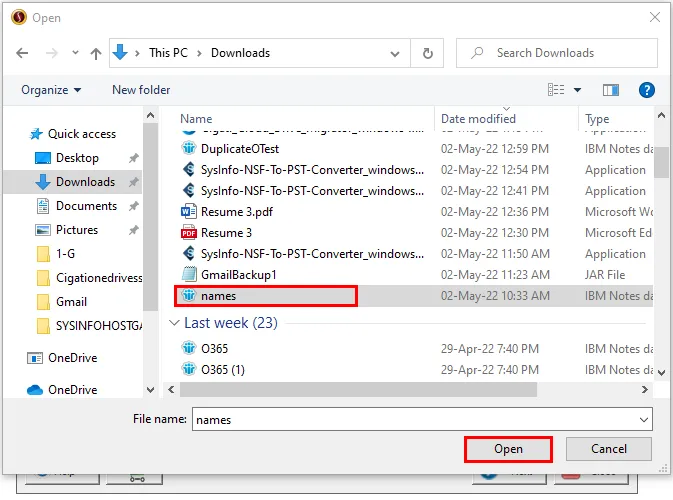The image size is (673, 500).
Task: Expand the address bar history dropdown
Action: coord(395,54)
